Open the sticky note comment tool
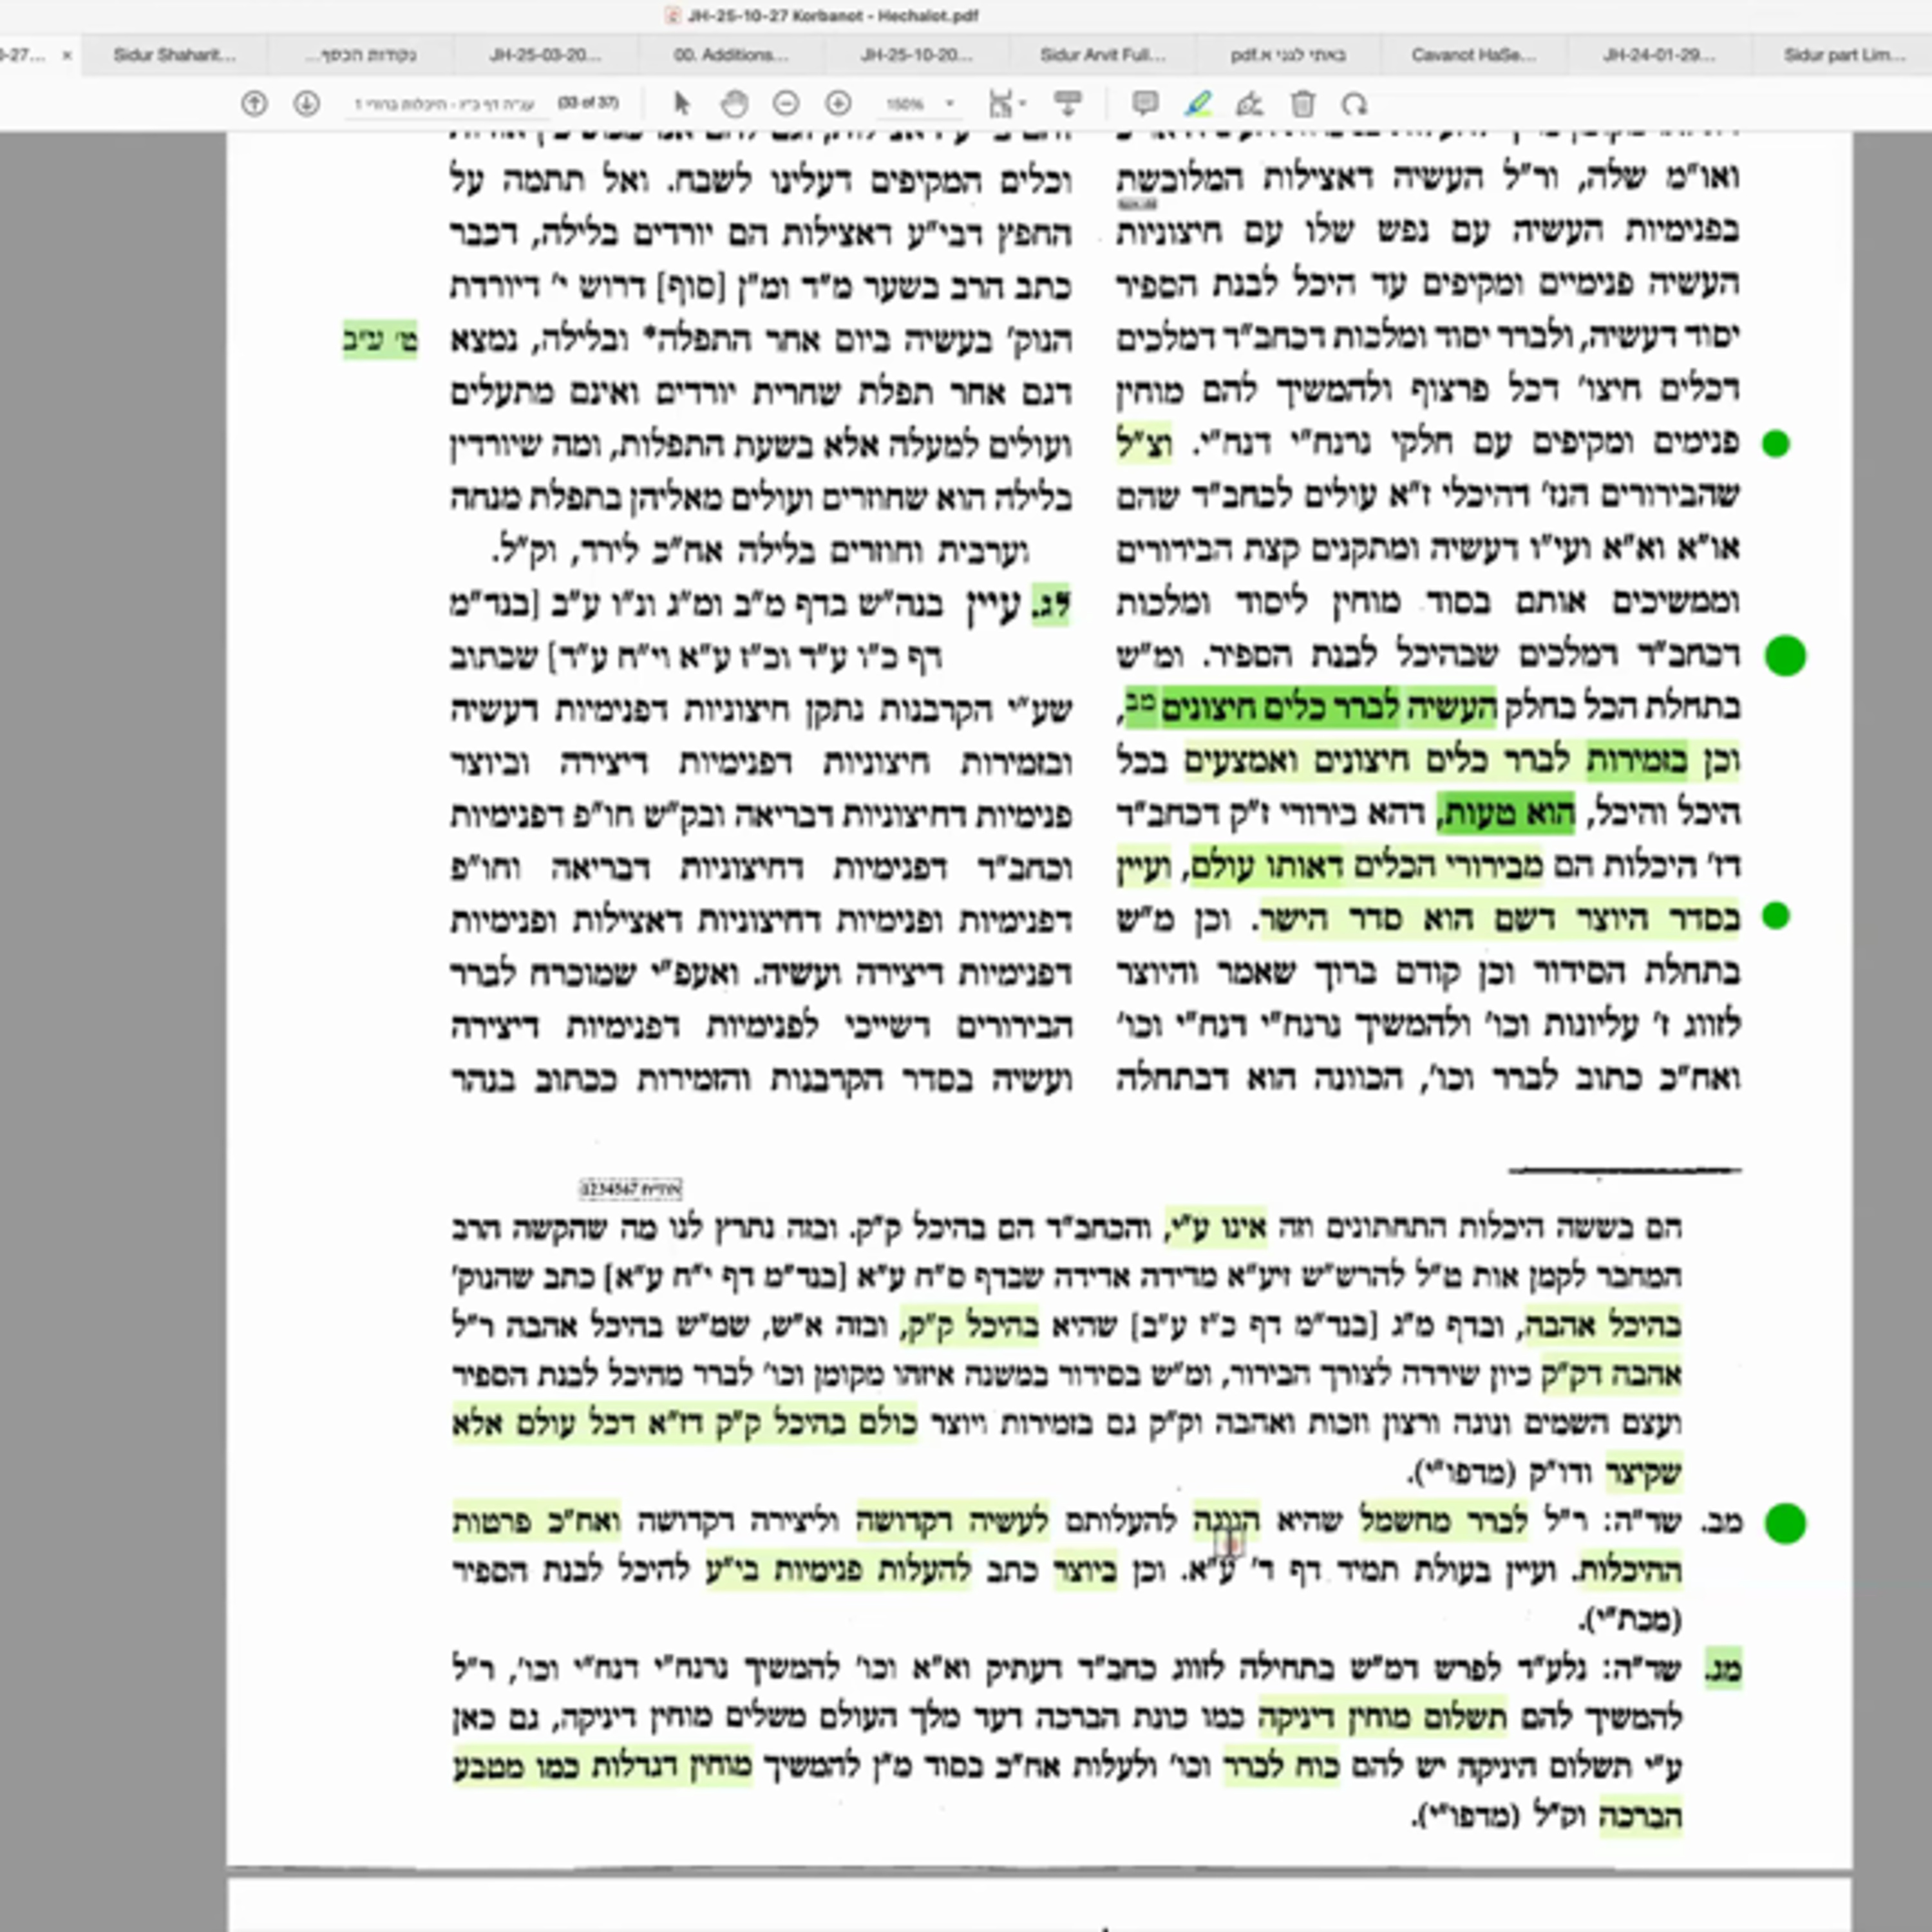 coord(1146,103)
